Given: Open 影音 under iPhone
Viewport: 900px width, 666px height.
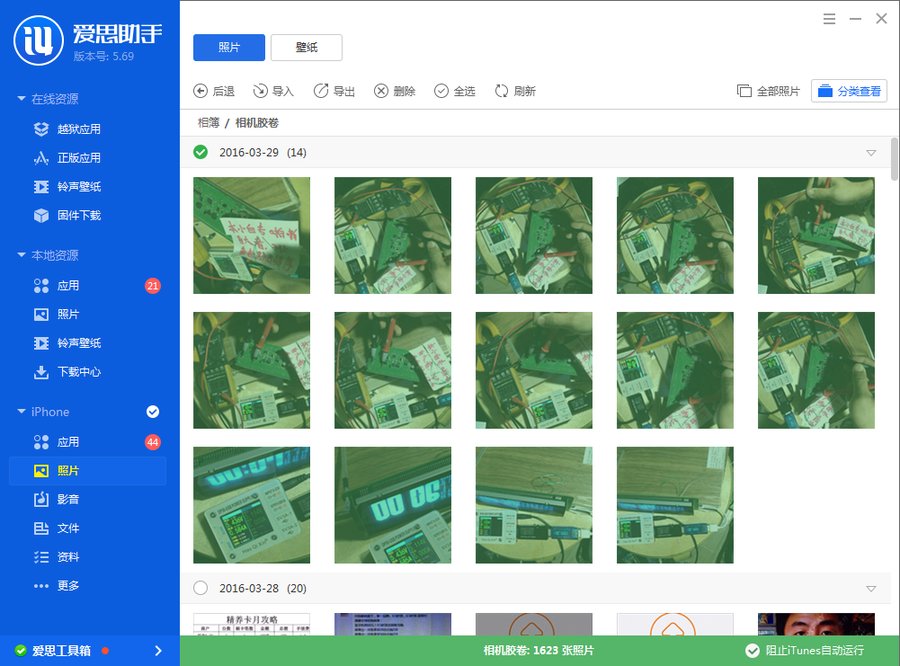Looking at the screenshot, I should tap(57, 500).
